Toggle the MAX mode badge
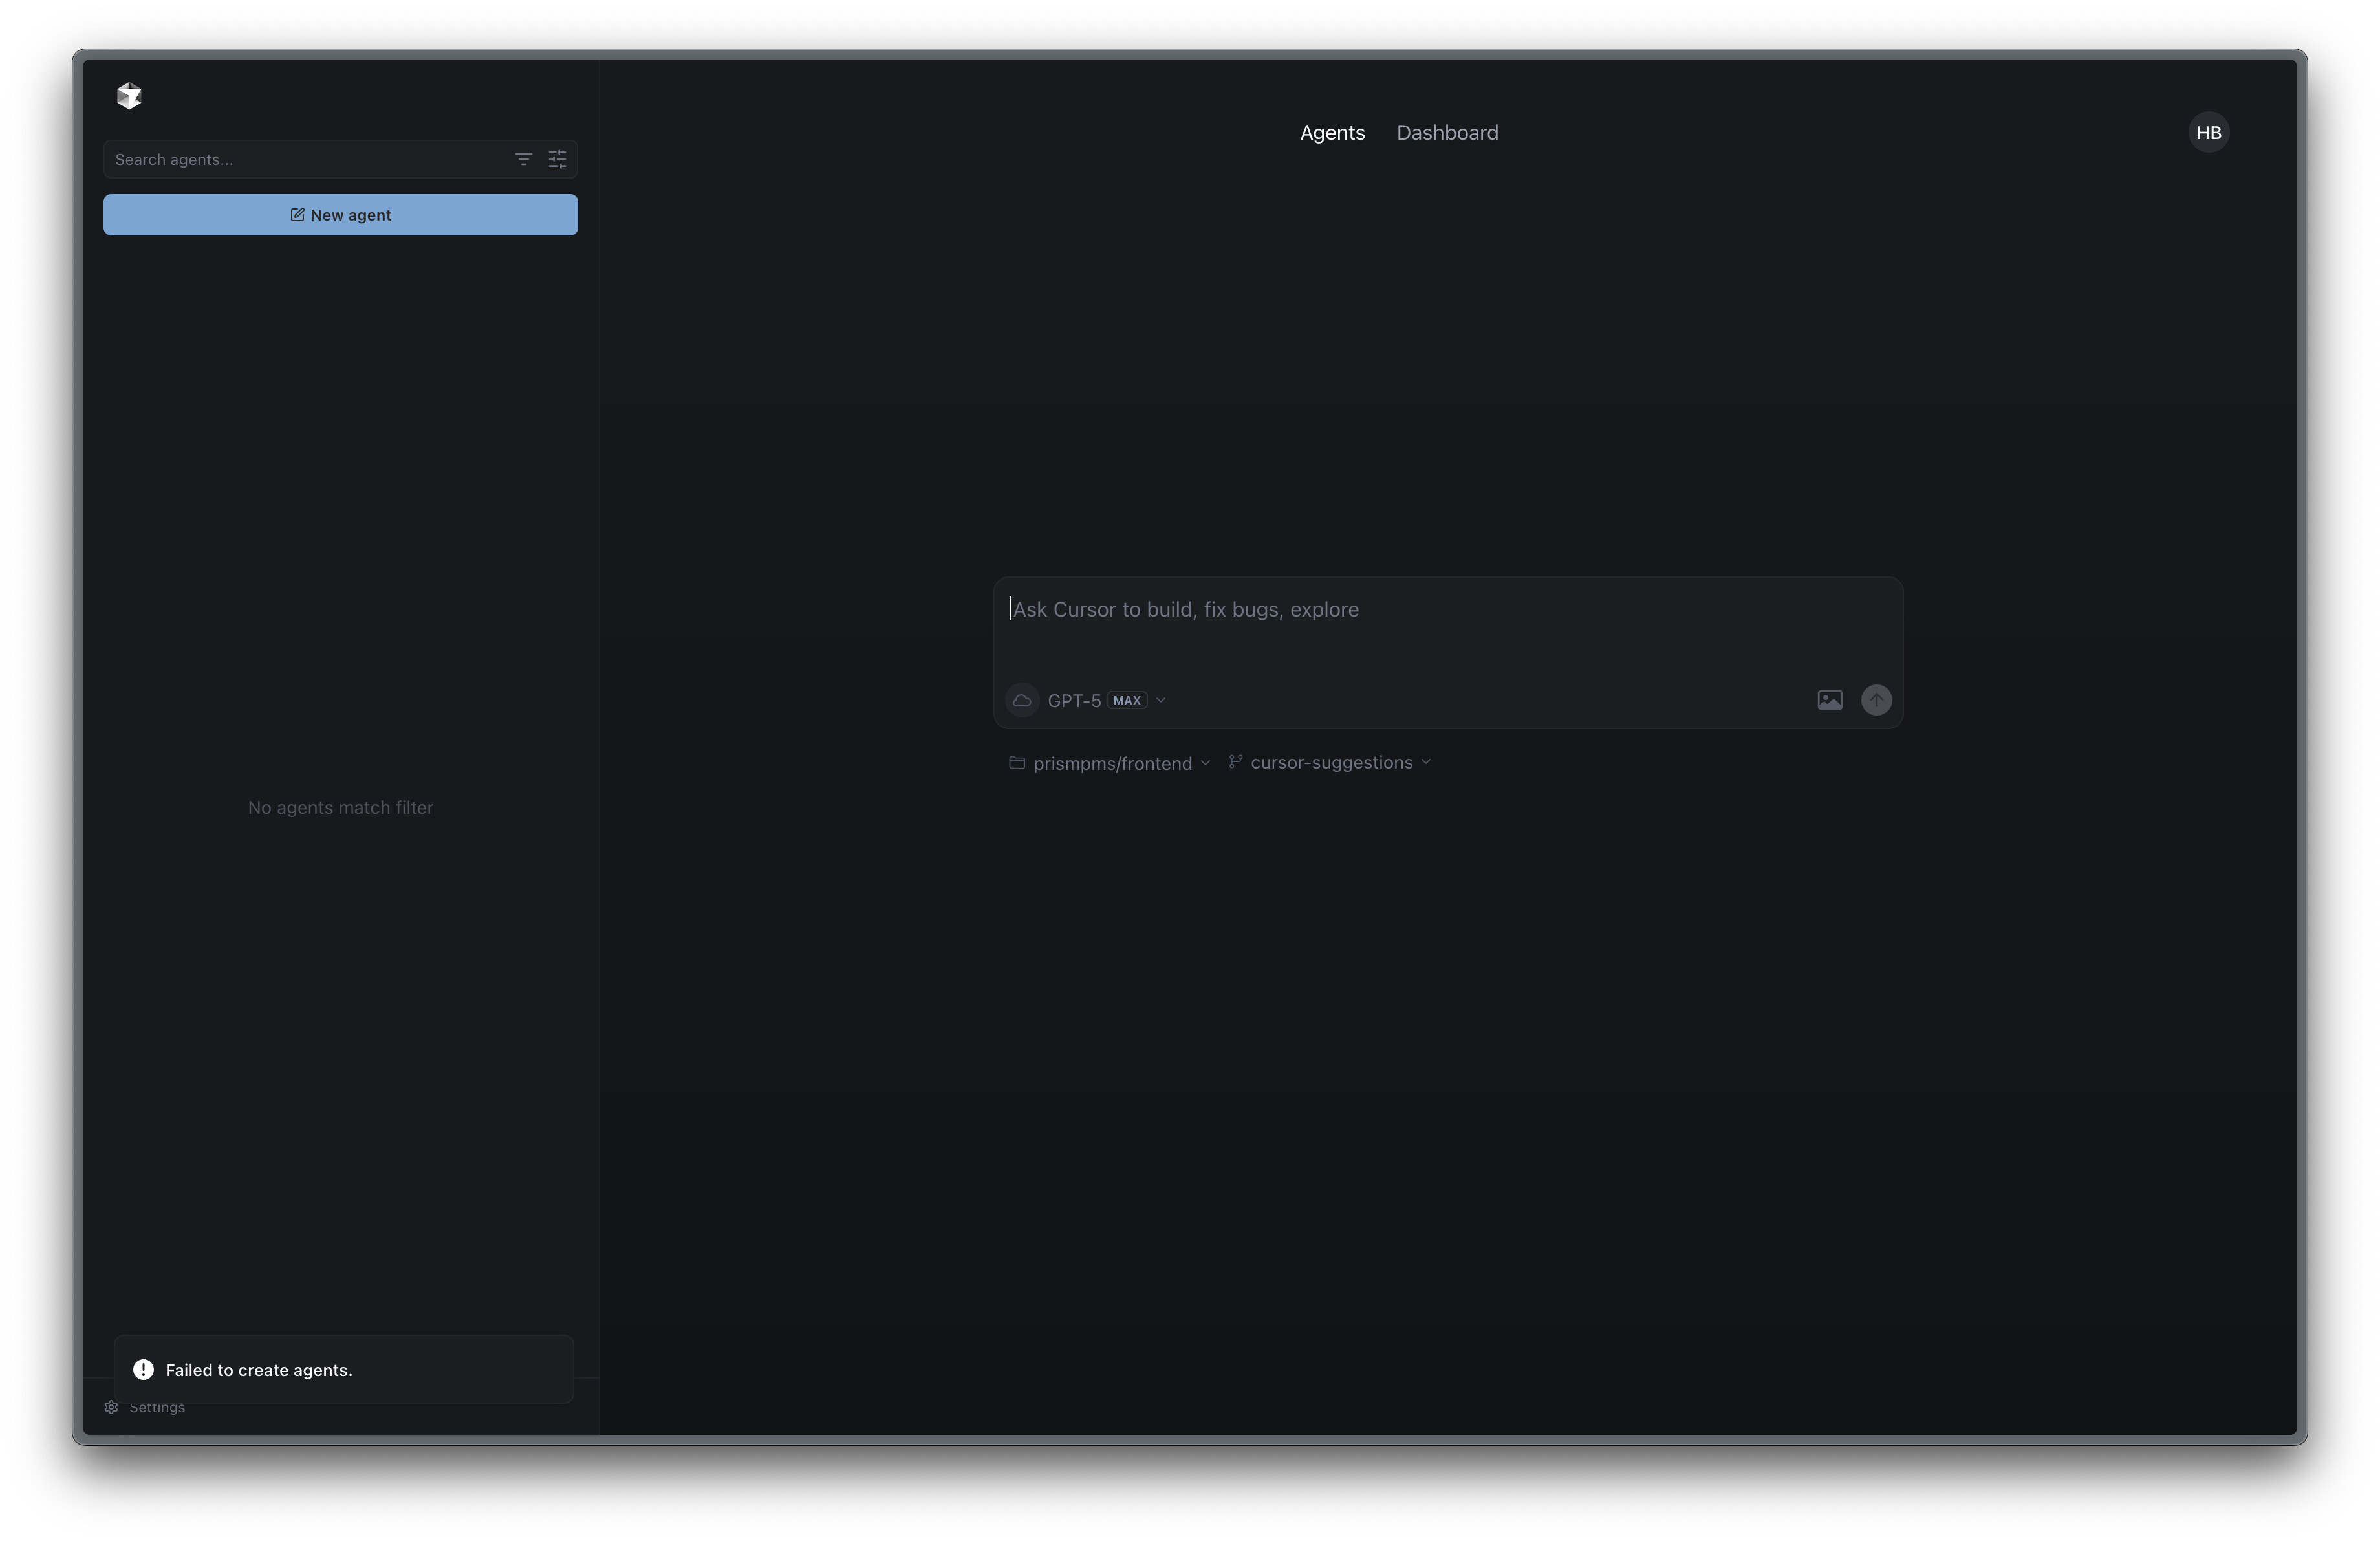The image size is (2380, 1541). pyautogui.click(x=1127, y=701)
